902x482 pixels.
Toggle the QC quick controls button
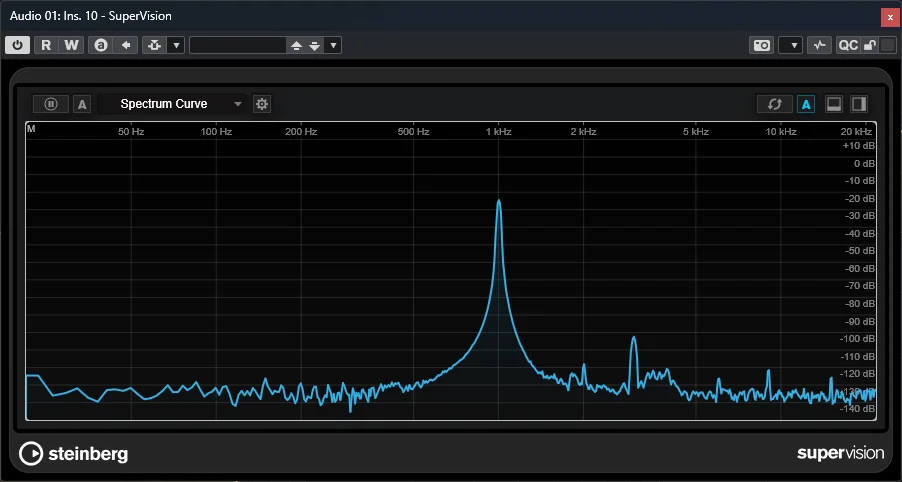[x=848, y=45]
